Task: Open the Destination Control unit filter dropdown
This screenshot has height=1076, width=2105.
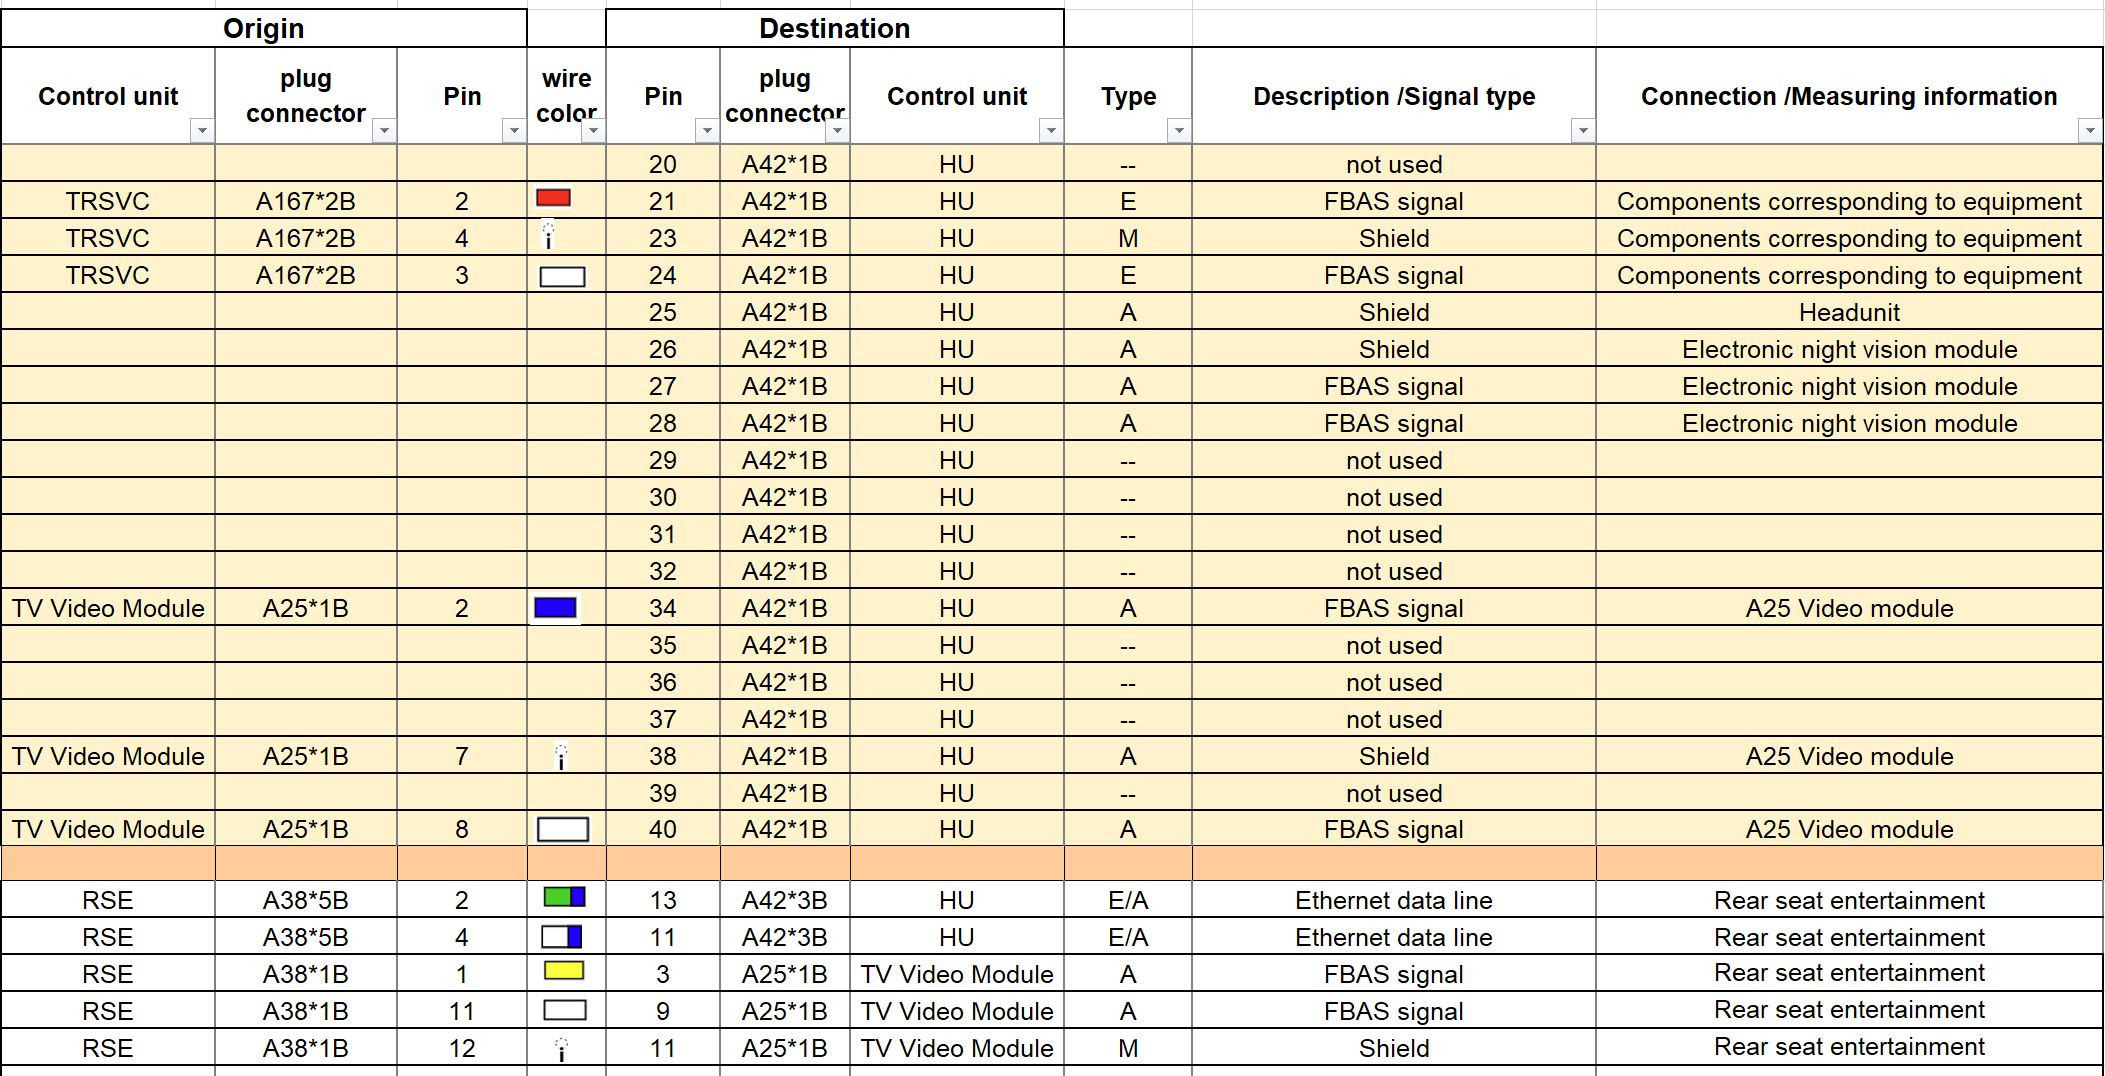Action: point(1051,131)
